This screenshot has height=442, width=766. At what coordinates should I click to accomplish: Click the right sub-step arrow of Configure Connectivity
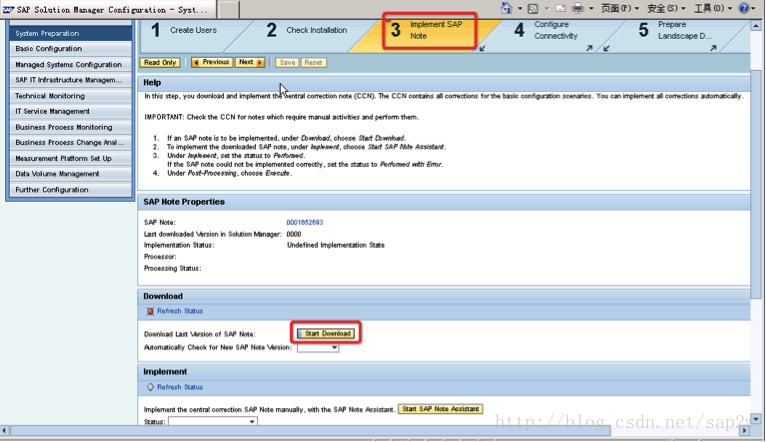(x=589, y=48)
